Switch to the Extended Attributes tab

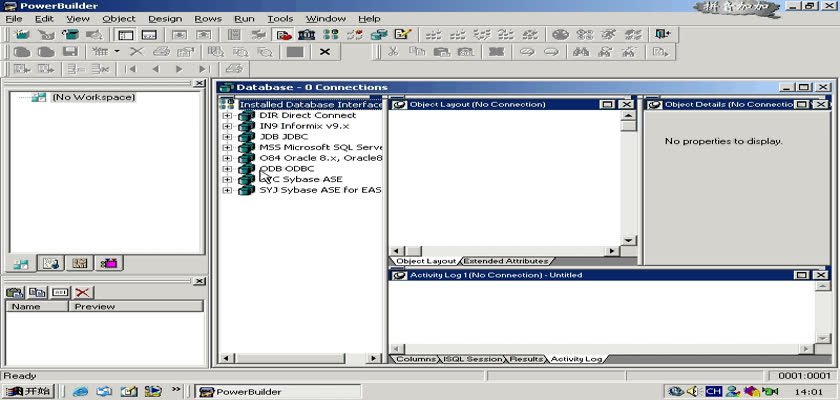(505, 261)
